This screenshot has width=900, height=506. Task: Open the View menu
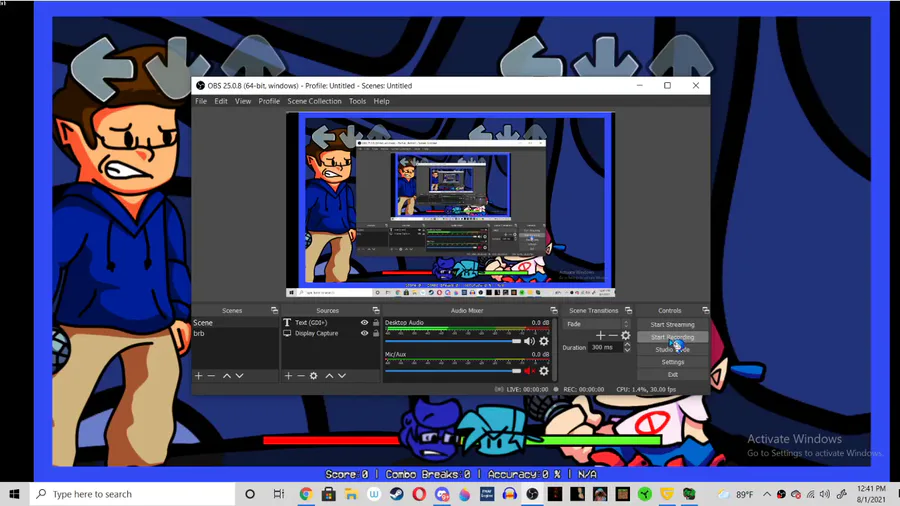243,101
